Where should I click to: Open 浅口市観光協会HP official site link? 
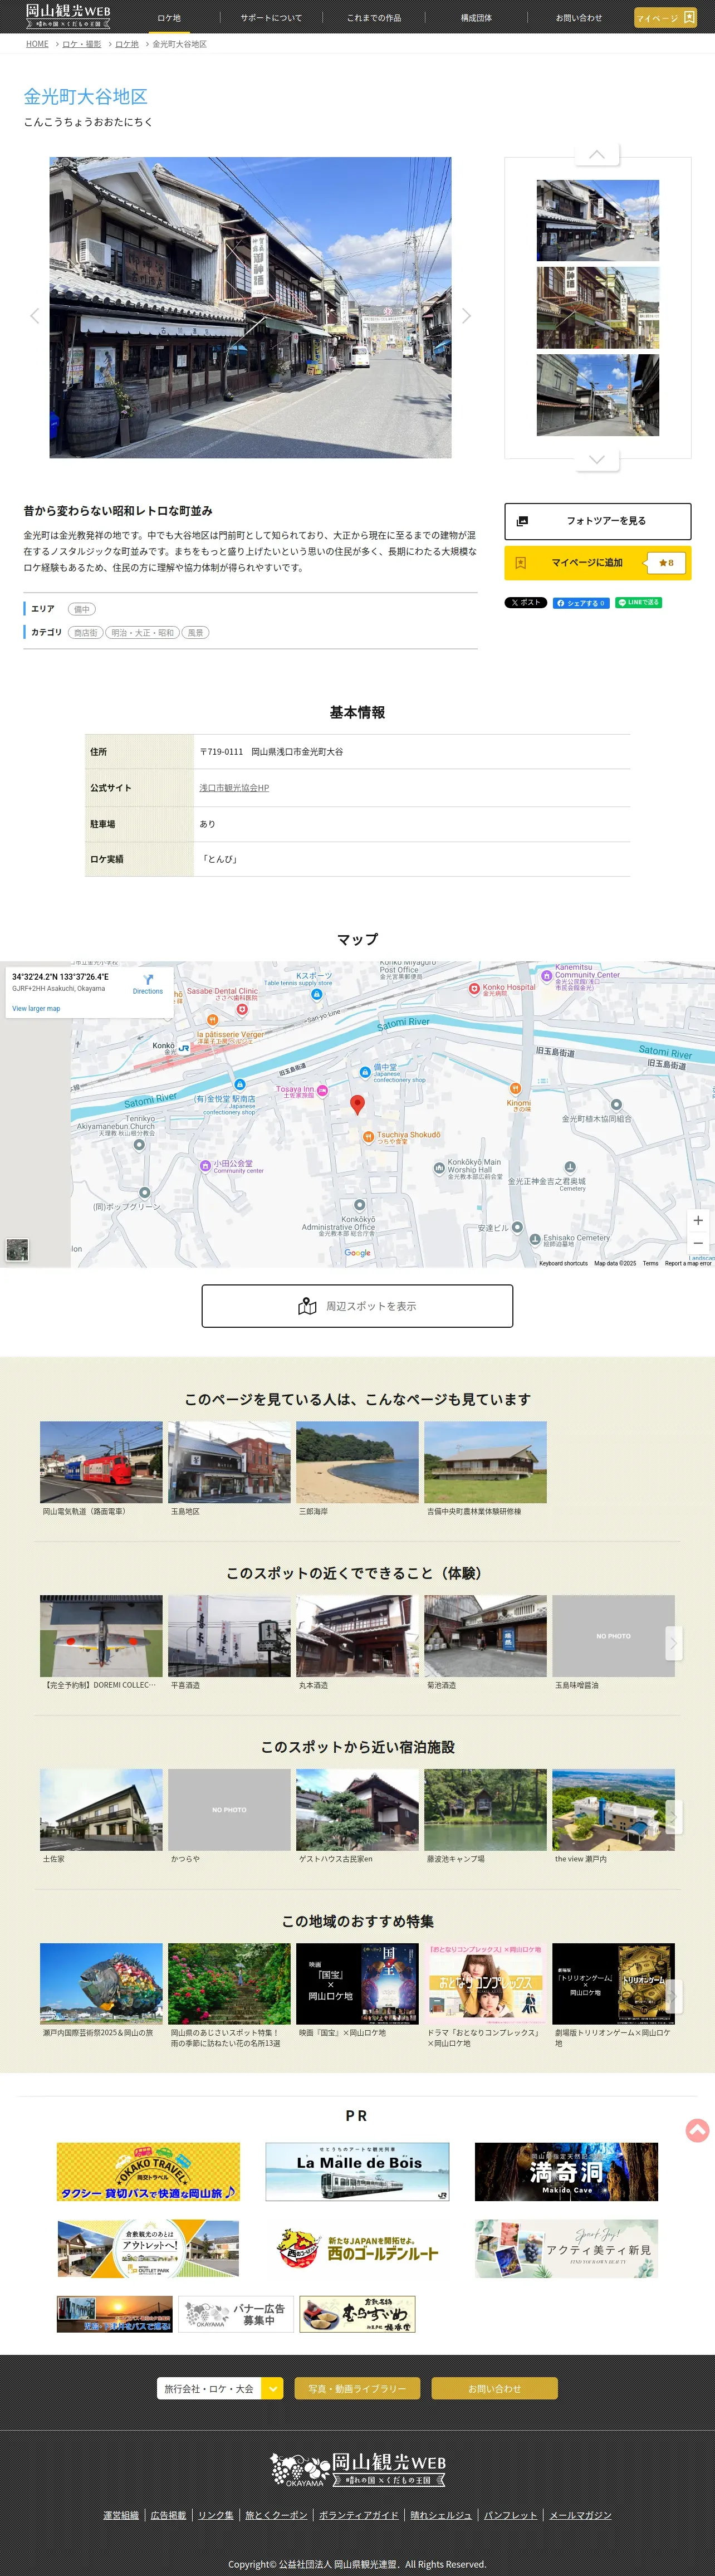(234, 788)
